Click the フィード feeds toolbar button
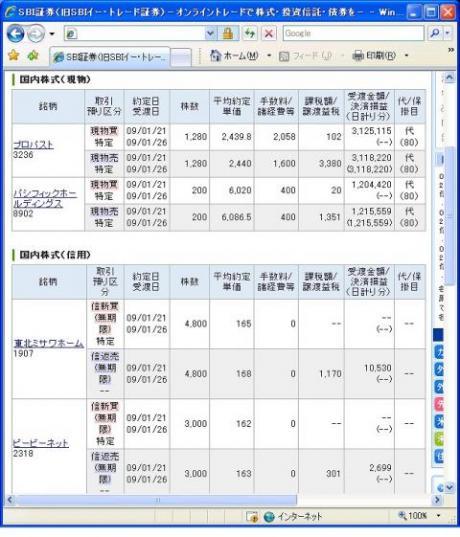 pyautogui.click(x=306, y=56)
